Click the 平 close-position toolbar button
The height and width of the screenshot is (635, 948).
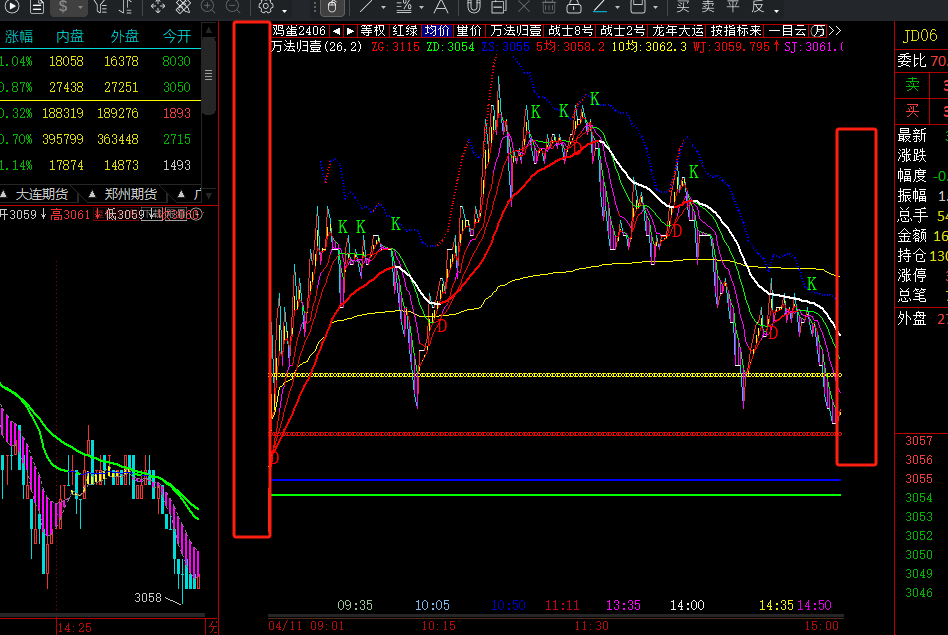(733, 7)
